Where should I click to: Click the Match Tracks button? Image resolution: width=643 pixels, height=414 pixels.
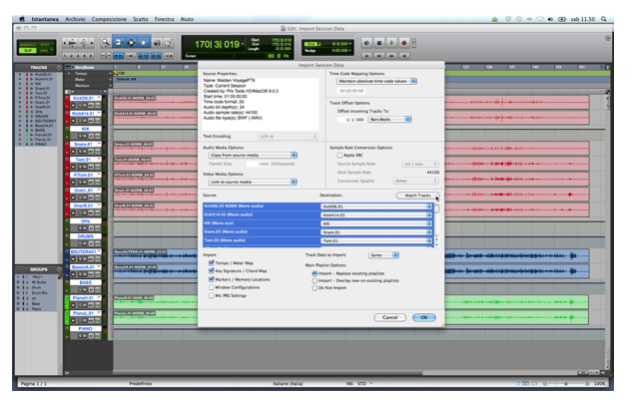(x=417, y=196)
